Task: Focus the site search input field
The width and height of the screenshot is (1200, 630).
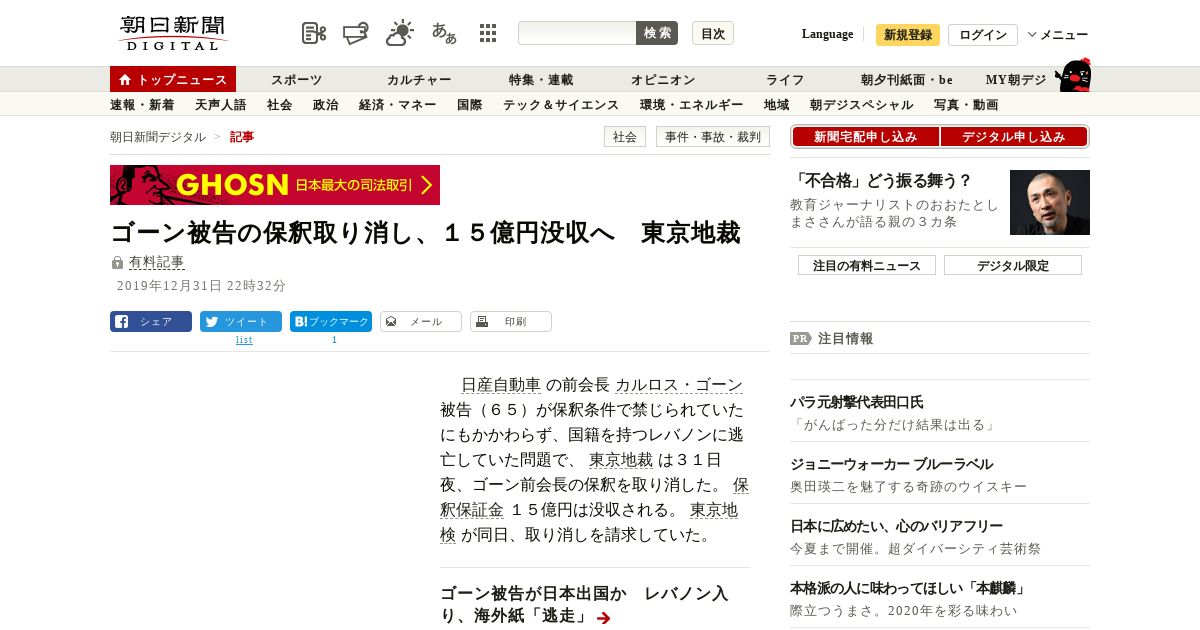Action: (x=577, y=33)
